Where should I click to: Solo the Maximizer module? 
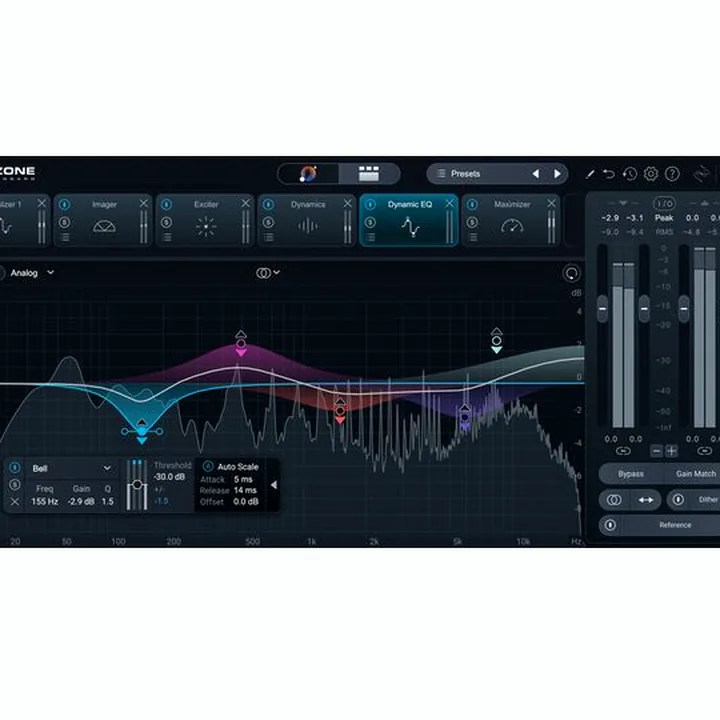(472, 222)
